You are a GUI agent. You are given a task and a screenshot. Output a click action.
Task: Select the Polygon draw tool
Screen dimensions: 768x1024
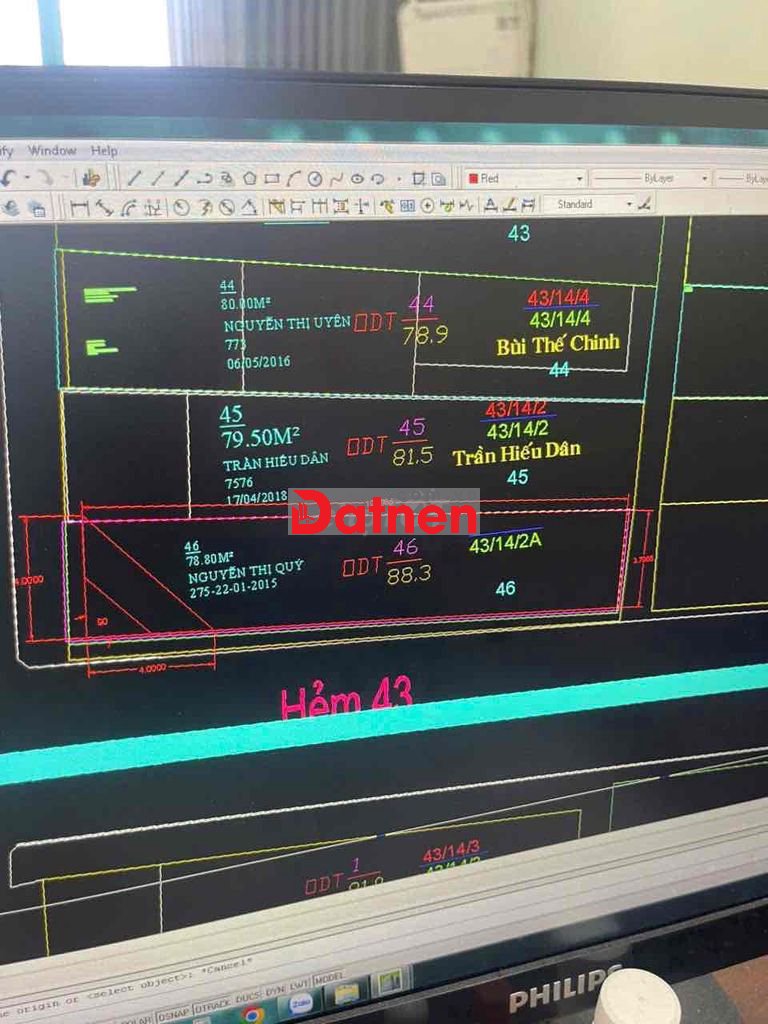pyautogui.click(x=249, y=178)
